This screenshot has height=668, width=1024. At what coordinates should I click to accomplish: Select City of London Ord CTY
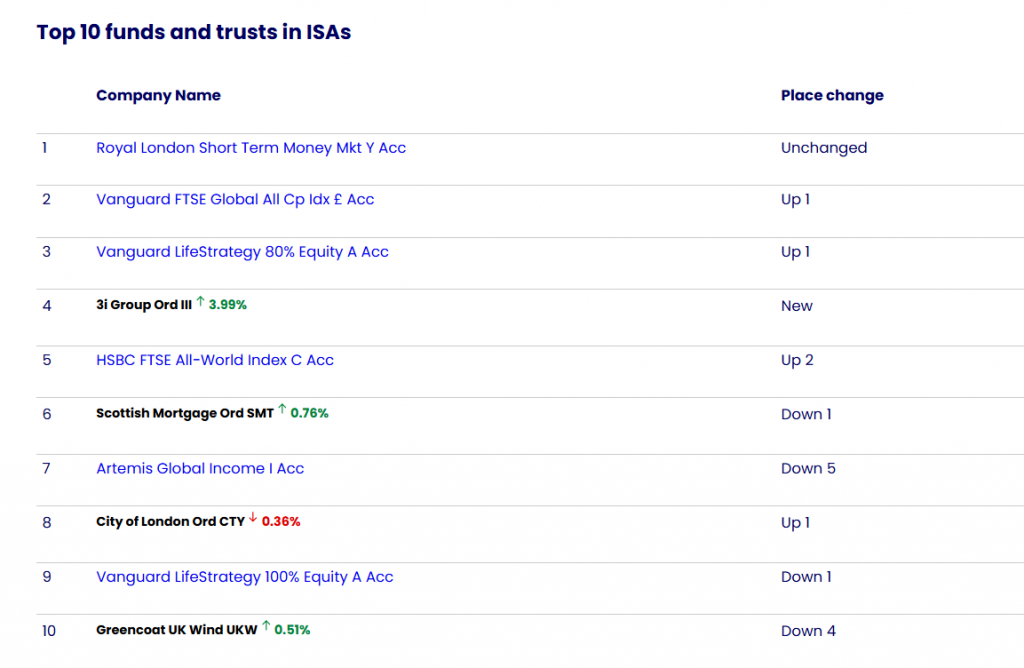170,522
